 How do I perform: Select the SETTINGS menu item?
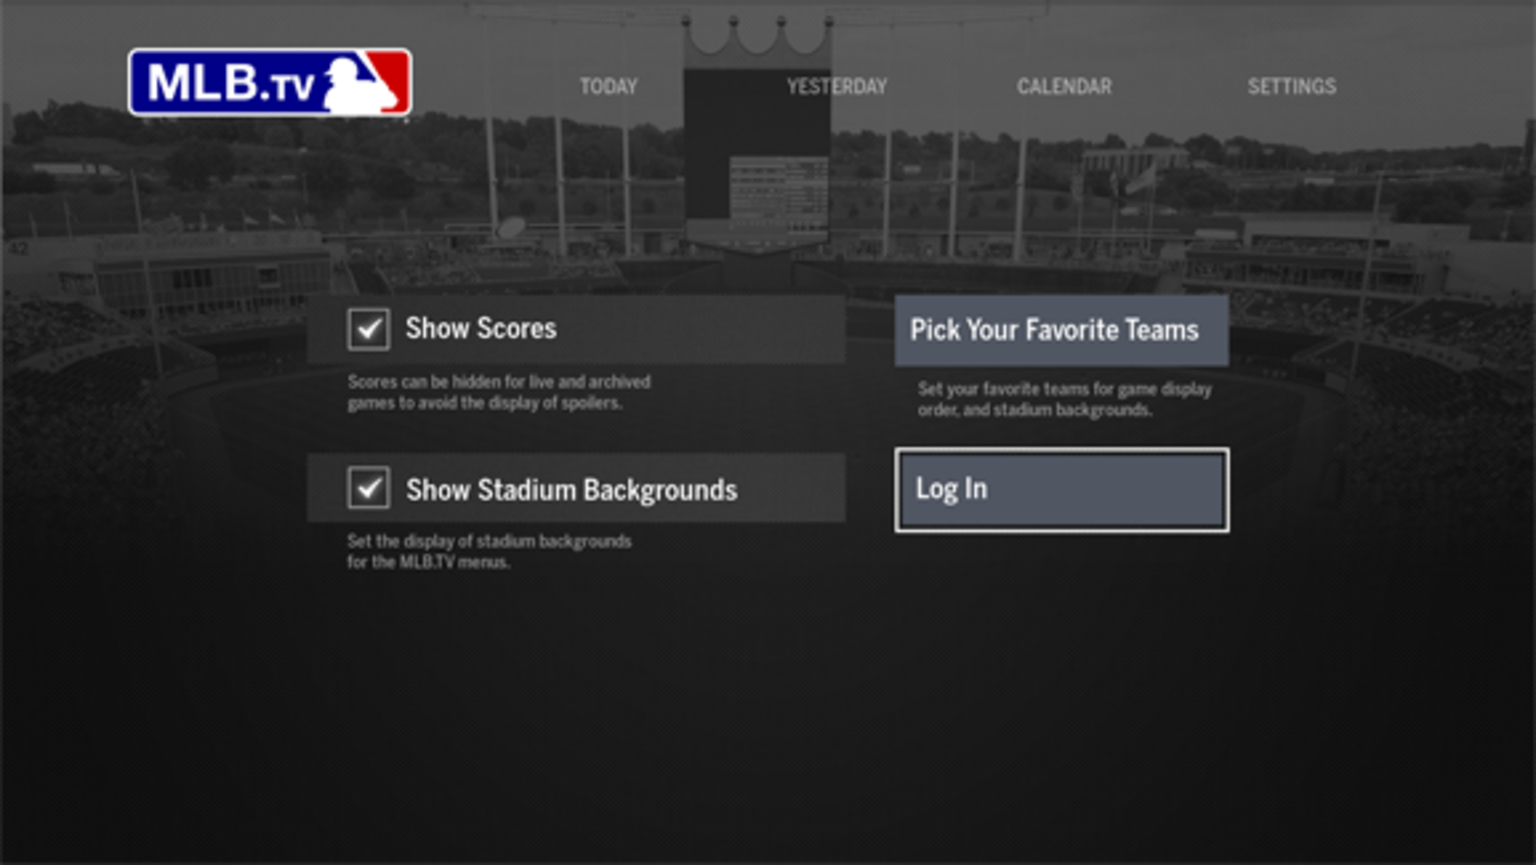[x=1292, y=87]
